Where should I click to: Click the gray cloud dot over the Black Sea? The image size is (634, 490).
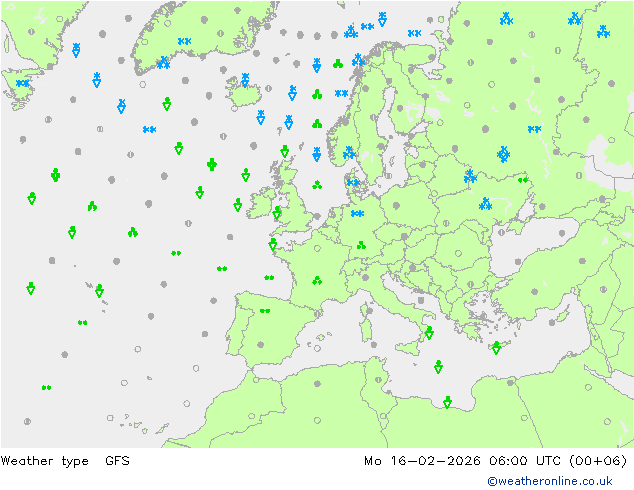click(562, 233)
